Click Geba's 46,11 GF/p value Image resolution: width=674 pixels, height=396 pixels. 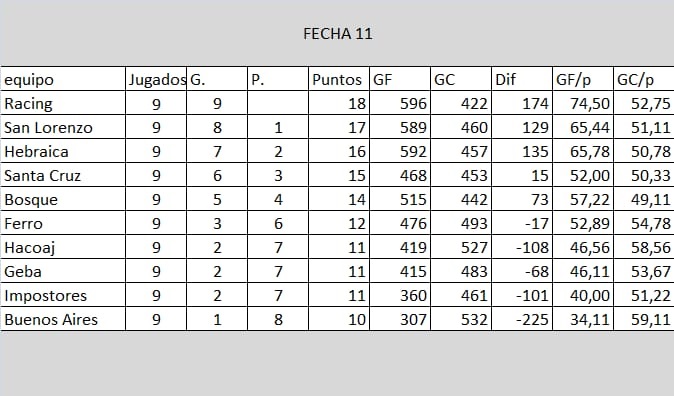pyautogui.click(x=583, y=271)
